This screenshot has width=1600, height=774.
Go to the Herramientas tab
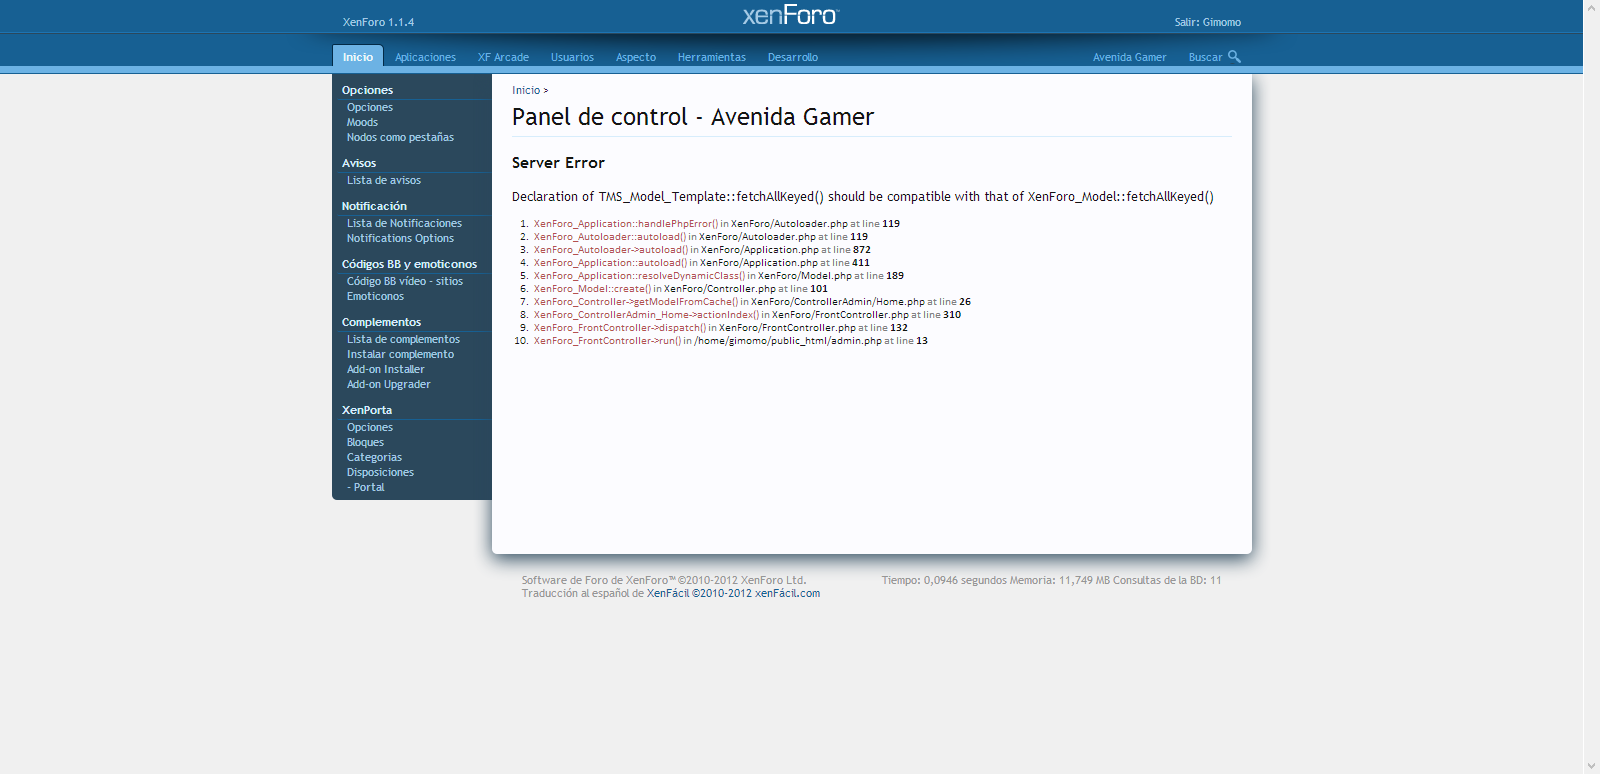711,57
